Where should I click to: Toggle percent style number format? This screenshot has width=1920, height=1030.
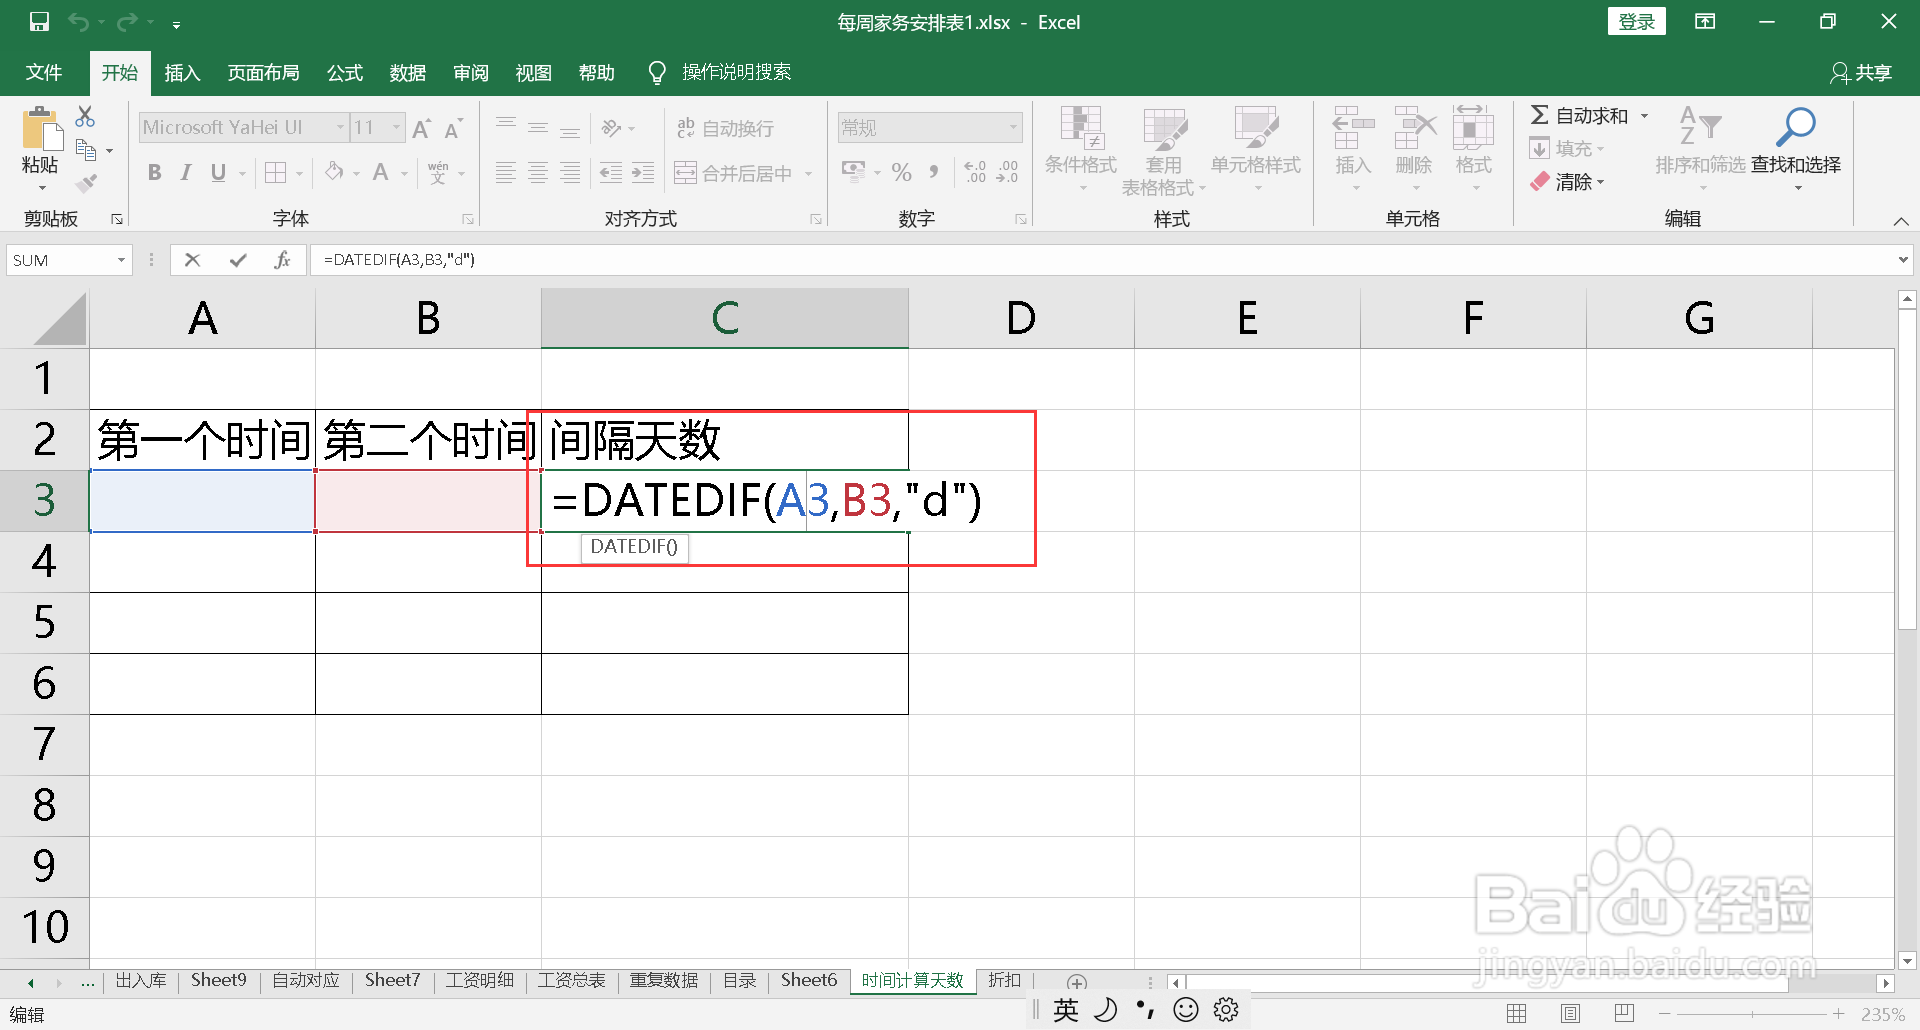902,173
